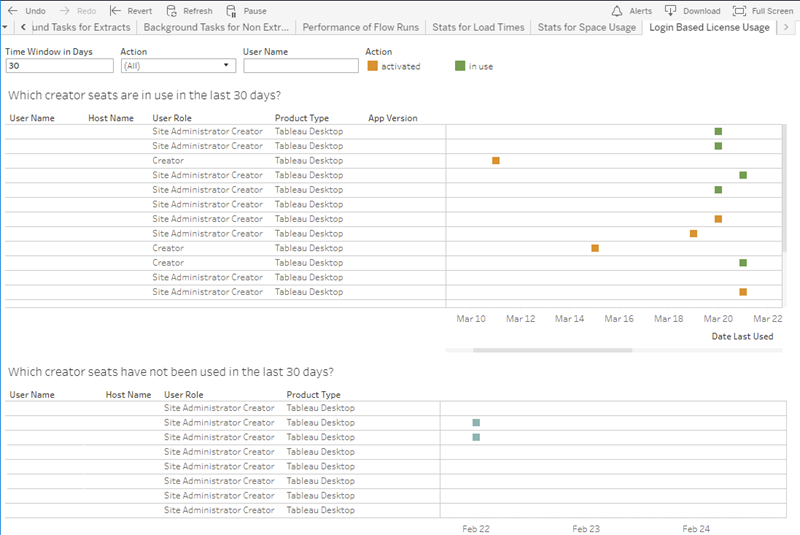This screenshot has width=800, height=535.
Task: Click the Mar 16 axis label
Action: tap(619, 319)
